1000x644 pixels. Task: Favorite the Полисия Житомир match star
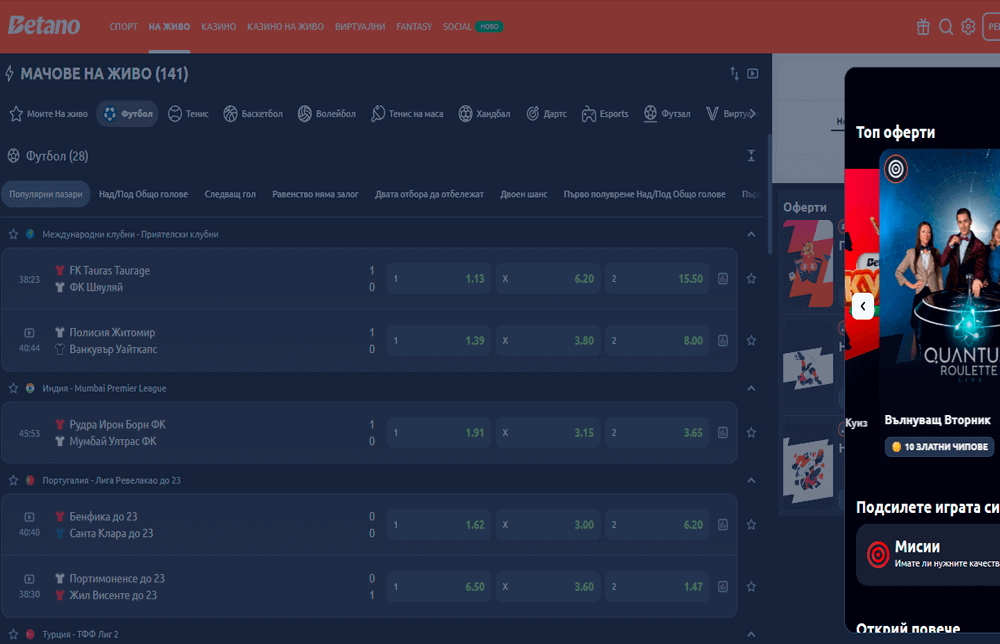(x=751, y=341)
